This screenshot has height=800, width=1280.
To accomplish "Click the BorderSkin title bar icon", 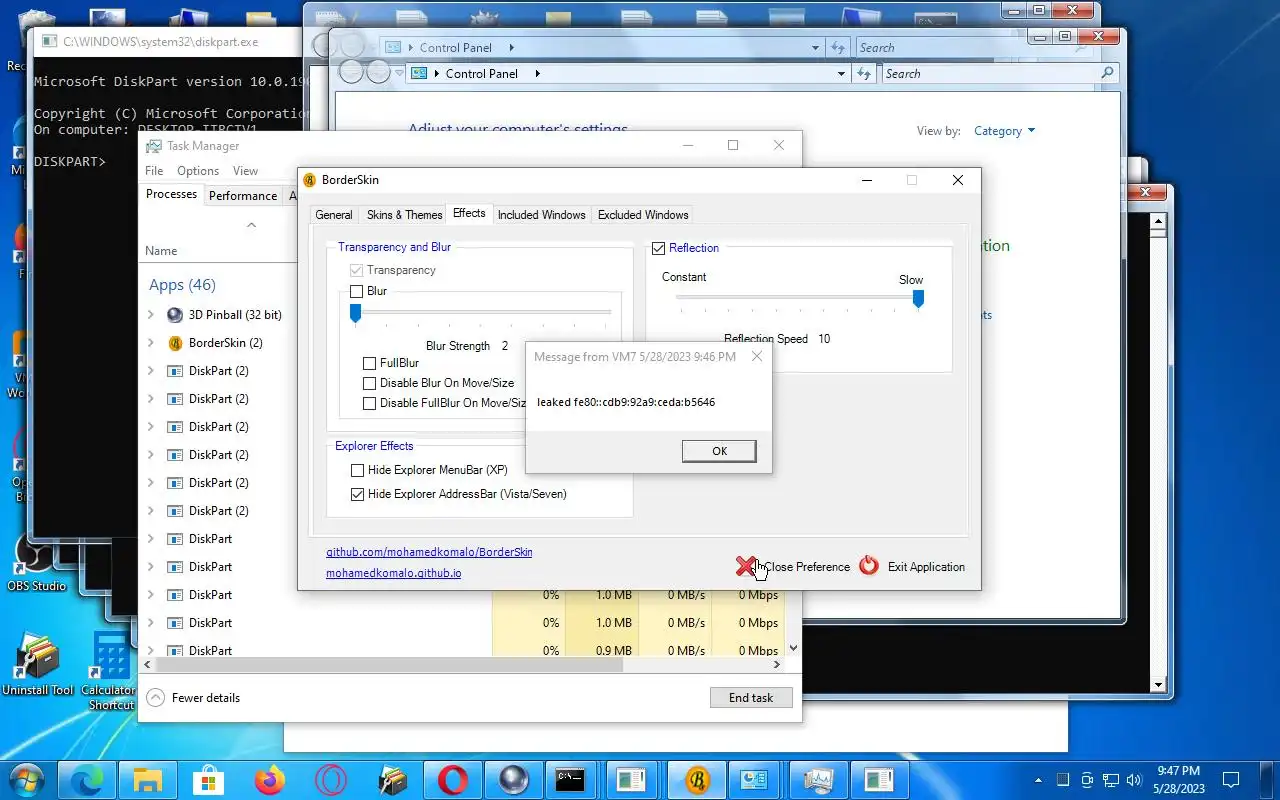I will [x=309, y=180].
